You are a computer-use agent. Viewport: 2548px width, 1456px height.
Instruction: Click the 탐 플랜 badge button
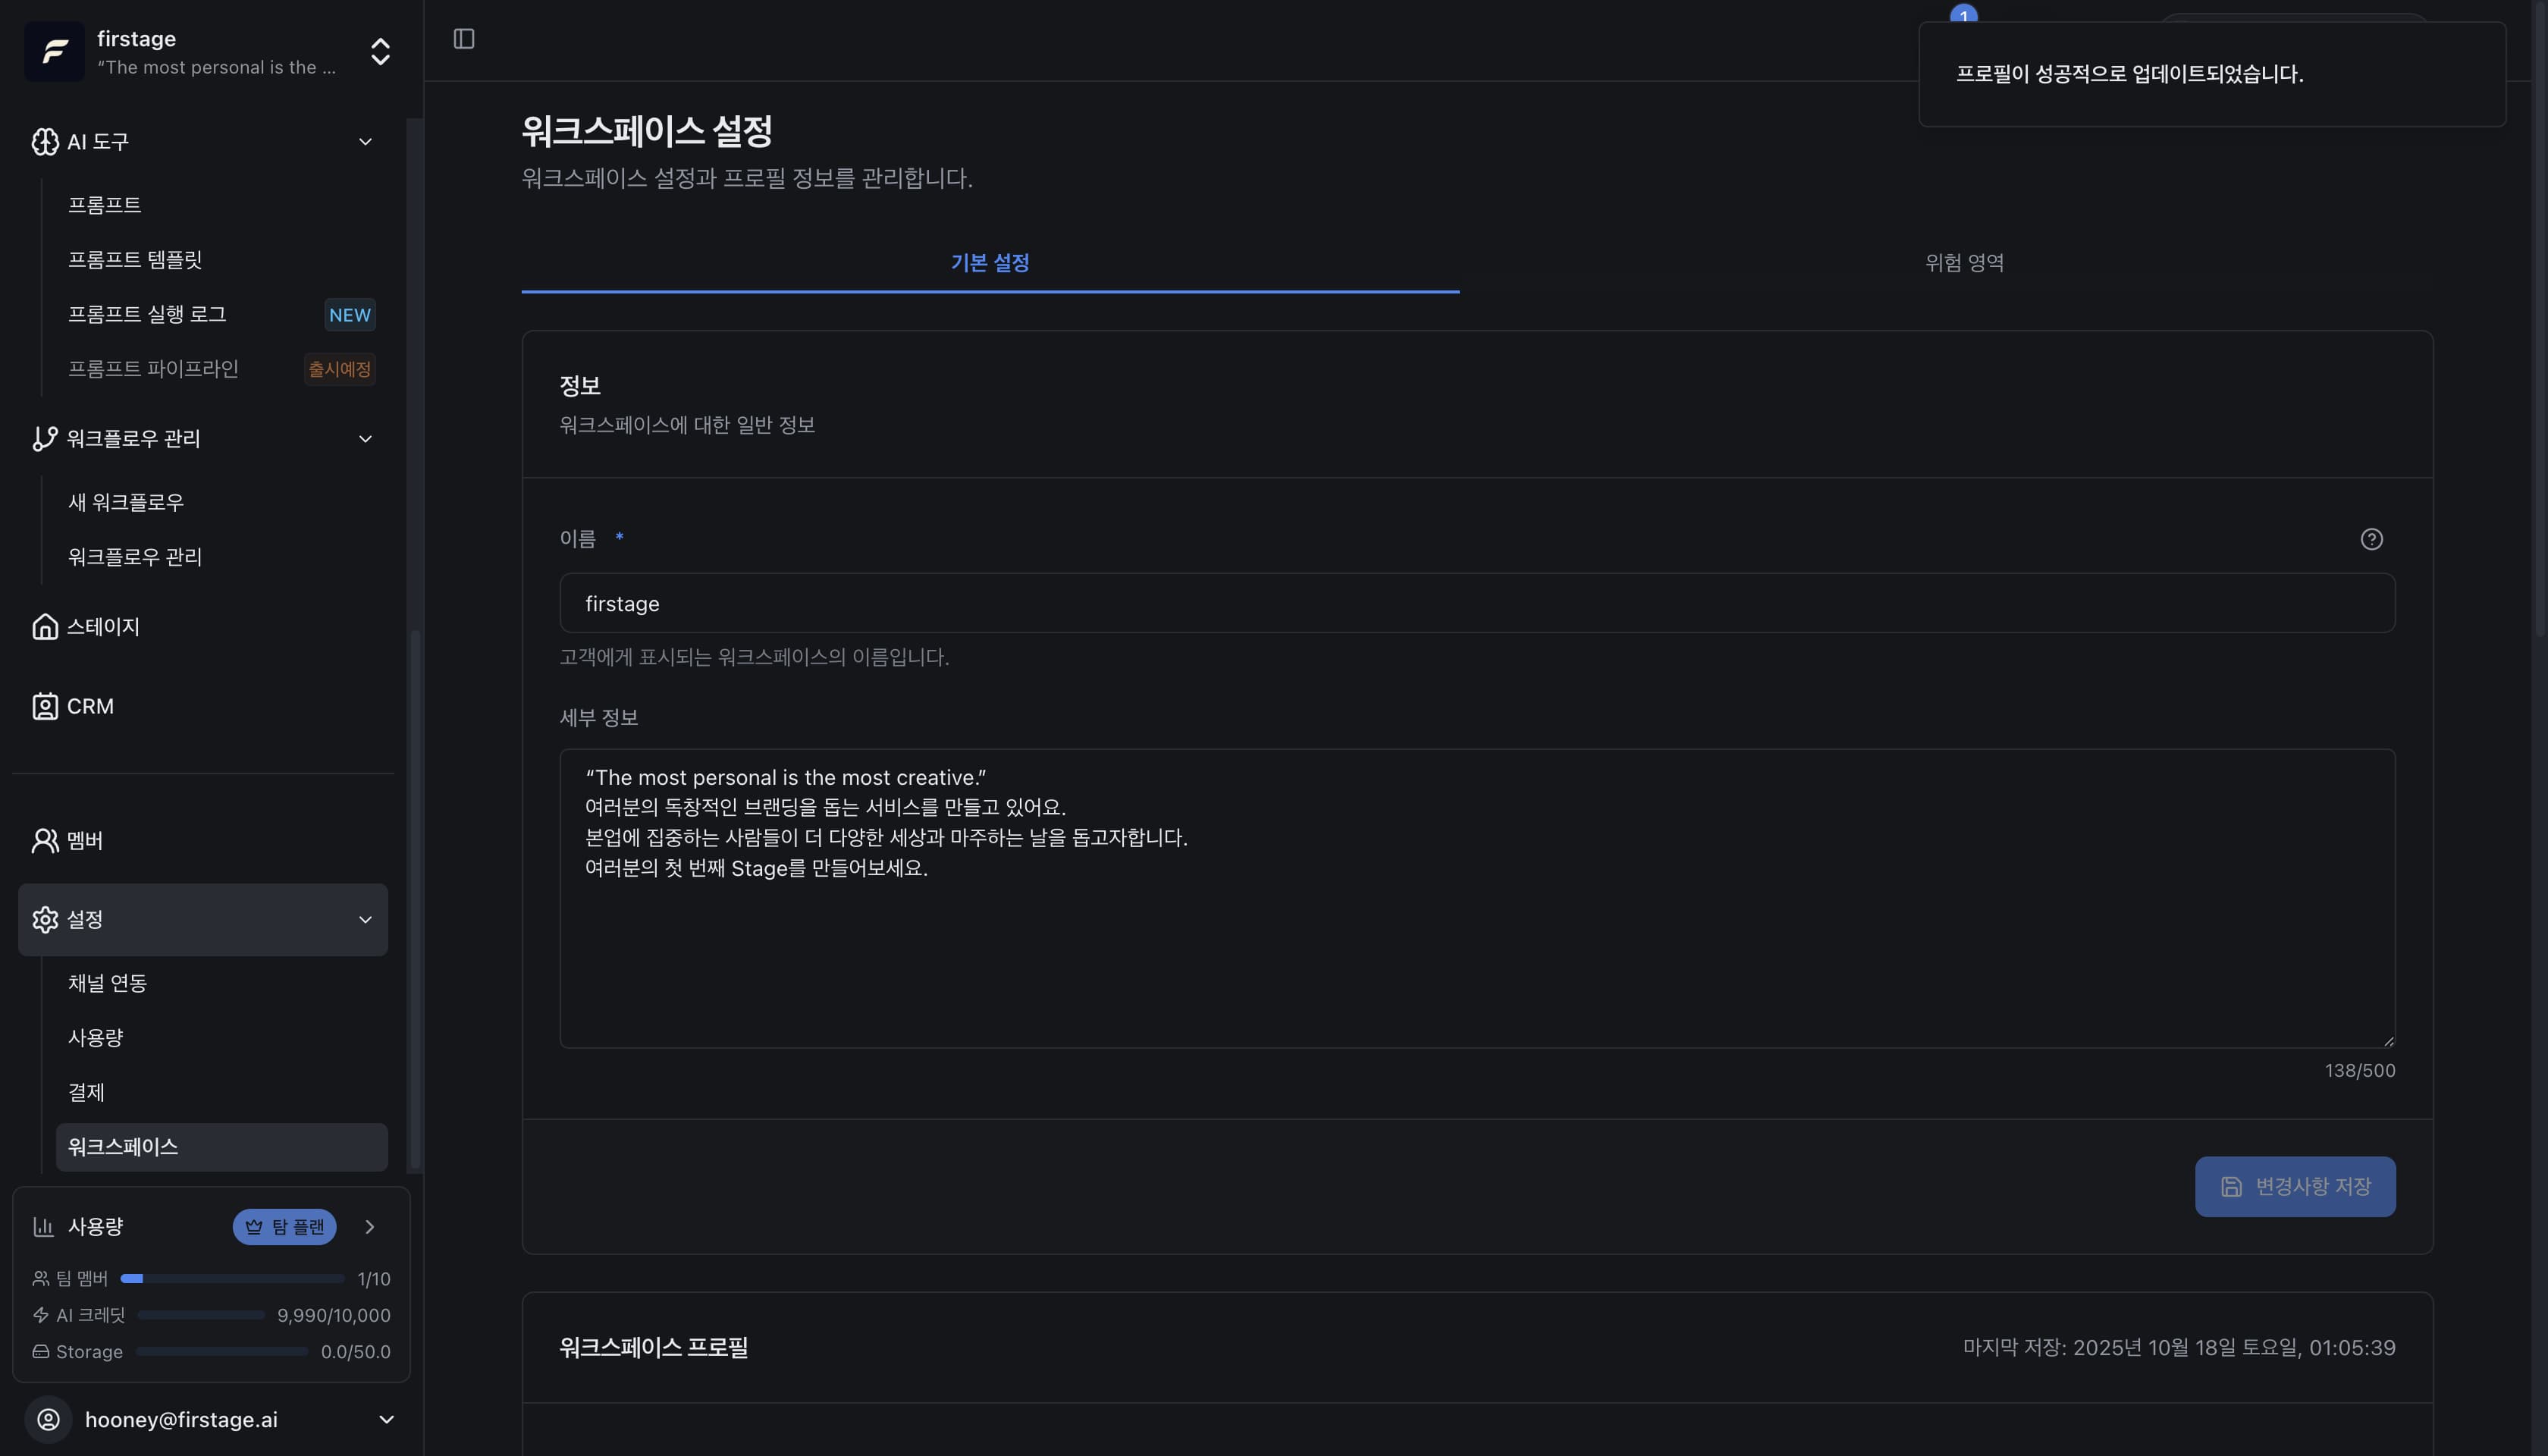(284, 1226)
